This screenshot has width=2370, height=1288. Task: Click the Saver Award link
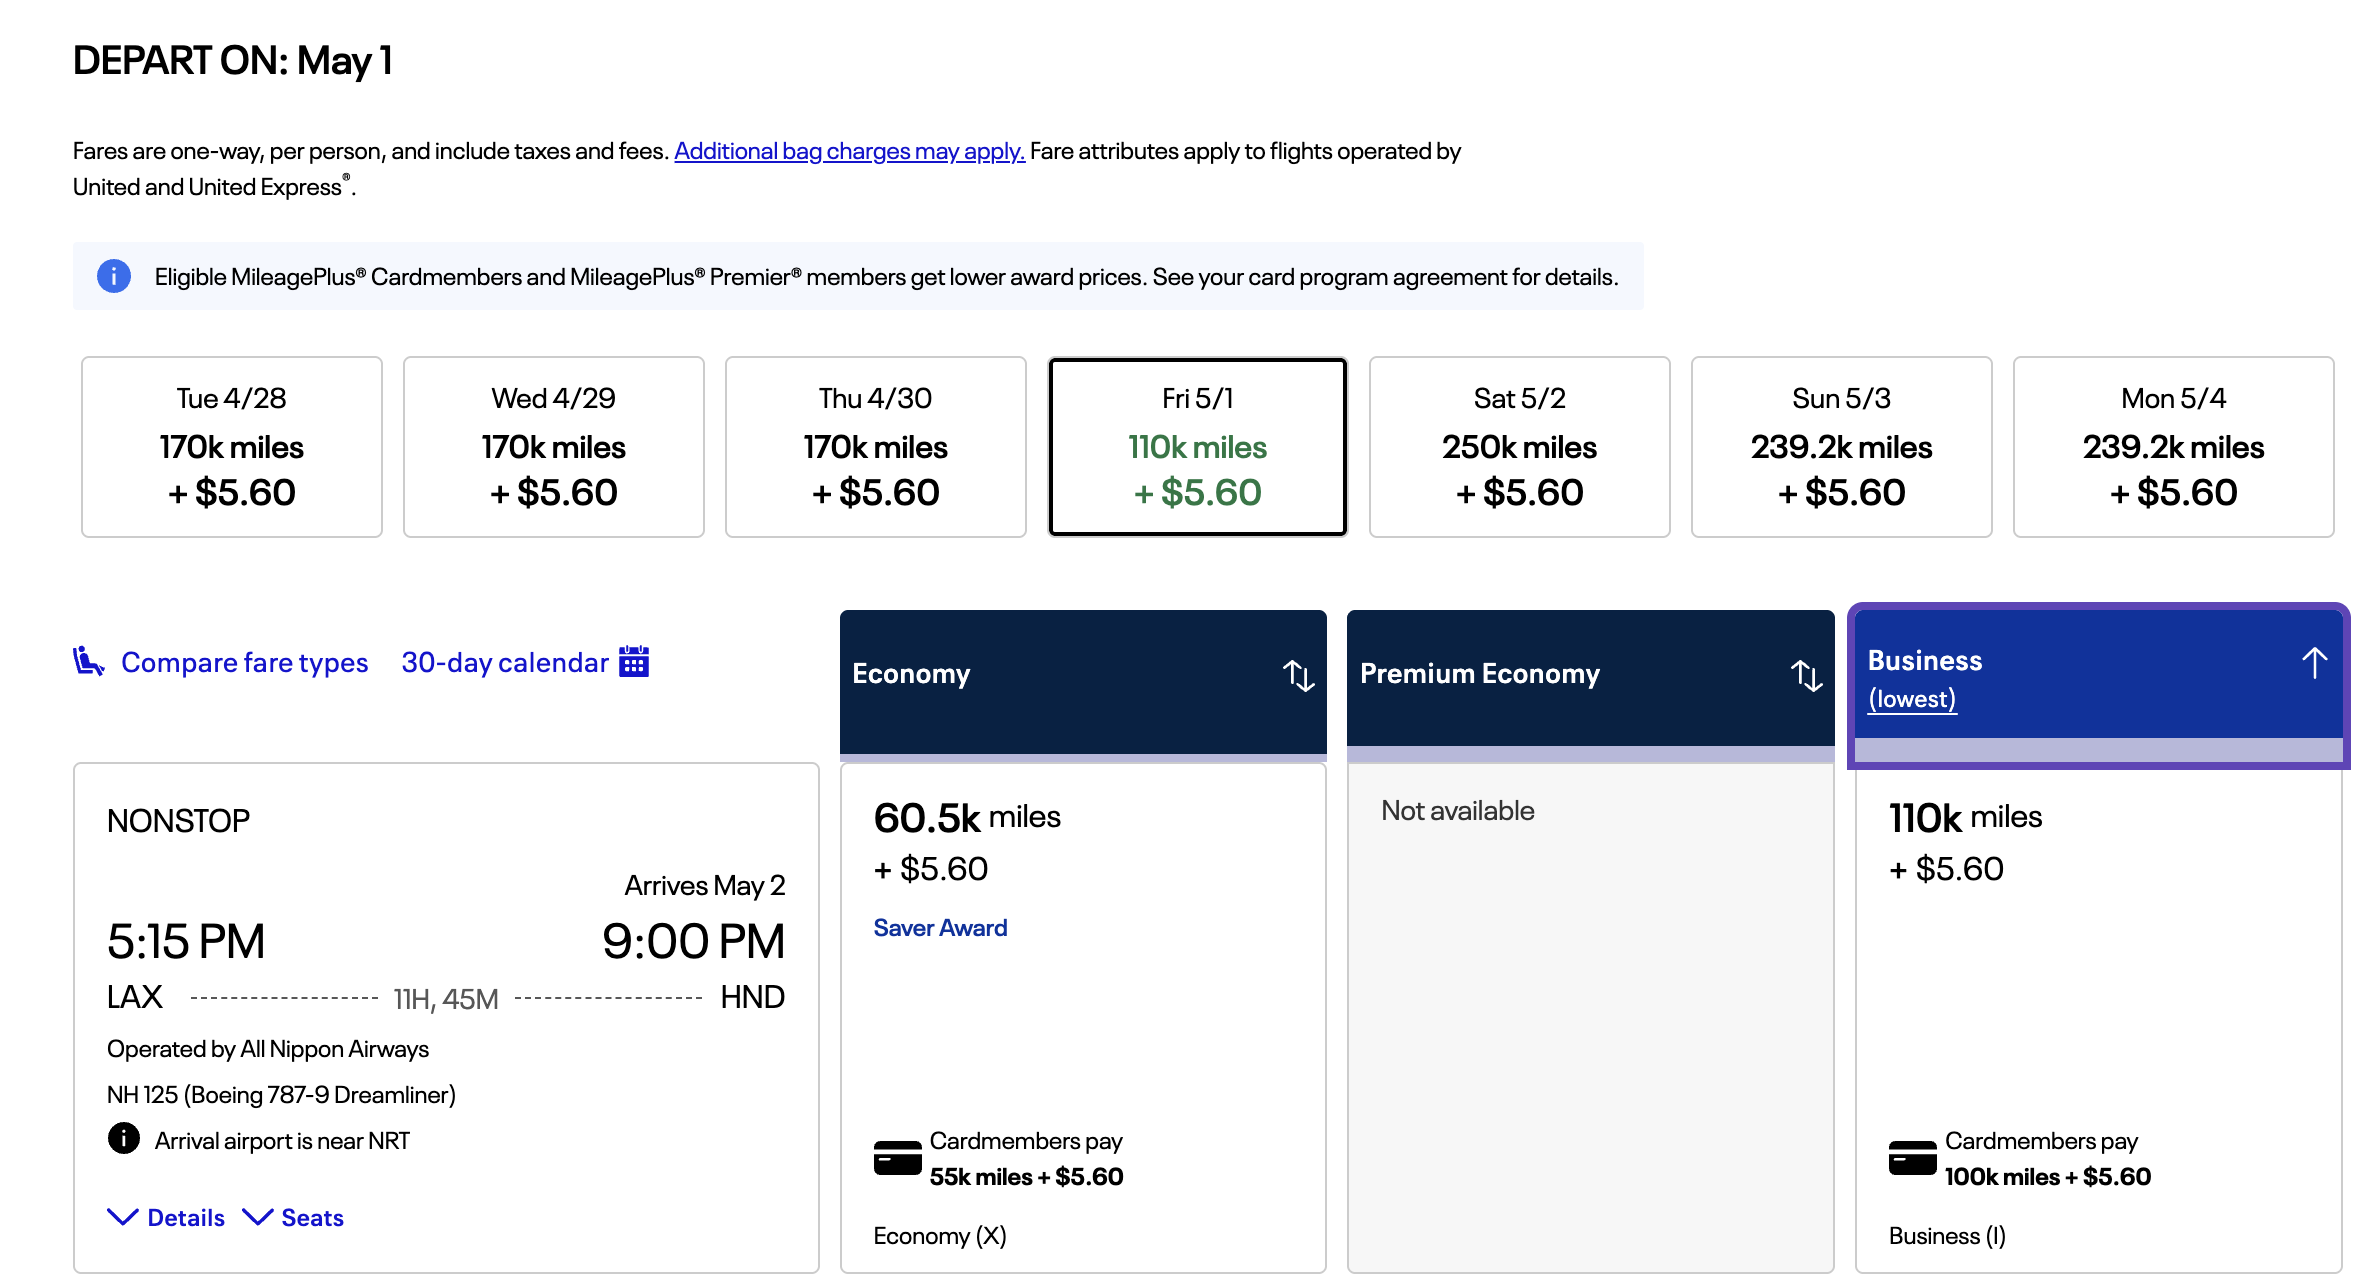pyautogui.click(x=940, y=928)
